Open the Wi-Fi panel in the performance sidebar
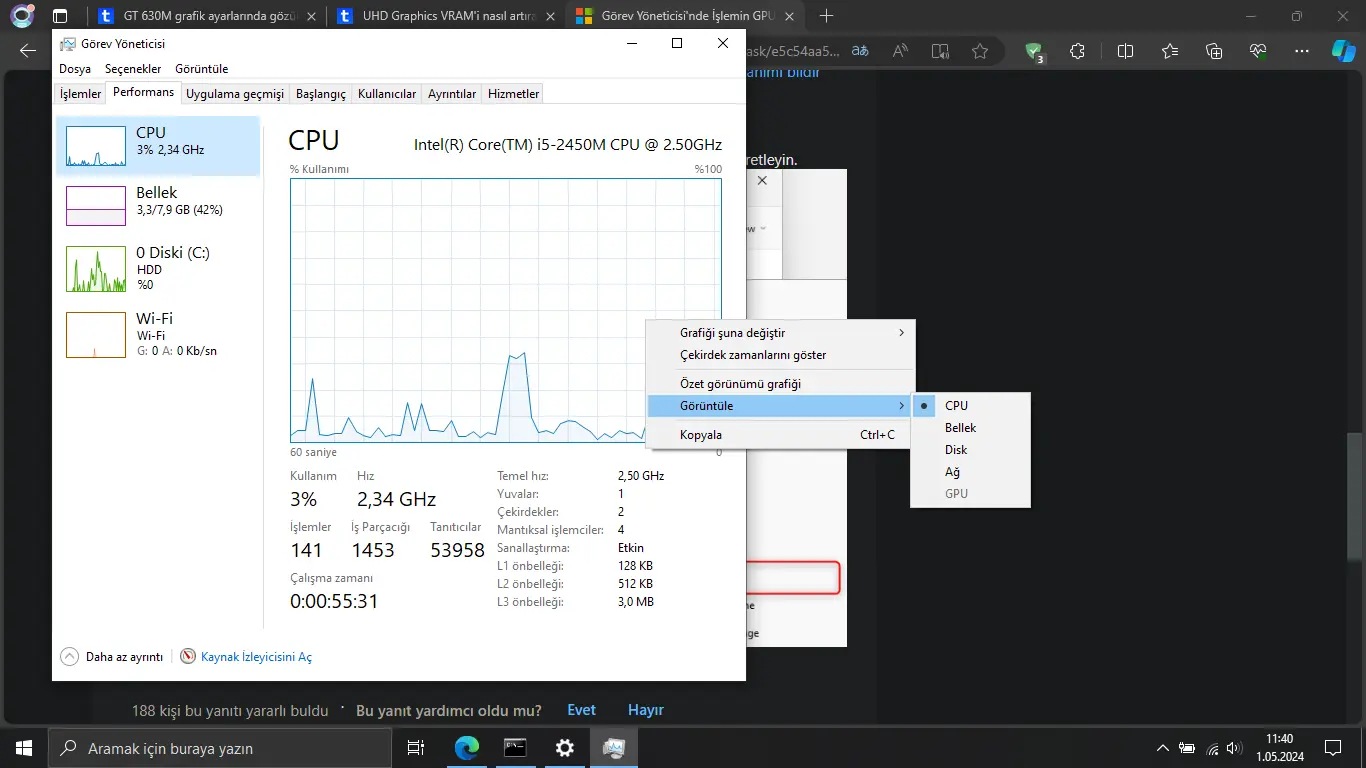 [158, 334]
